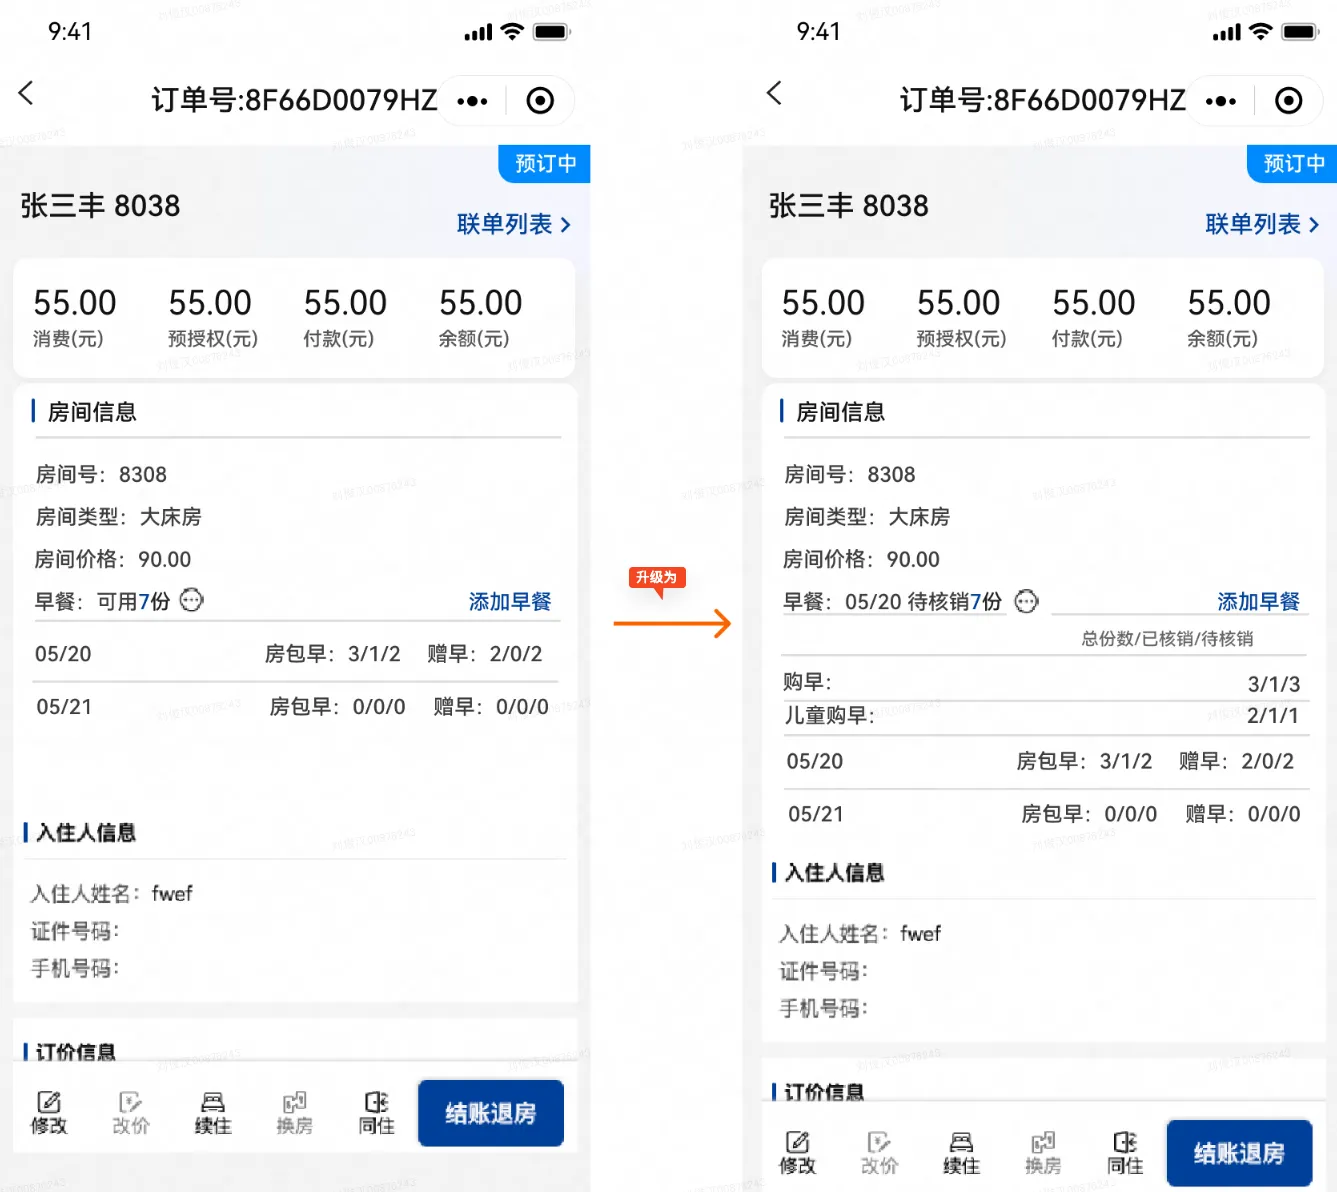Tap the circular record icon in right screen
The image size is (1337, 1192).
click(x=1288, y=101)
